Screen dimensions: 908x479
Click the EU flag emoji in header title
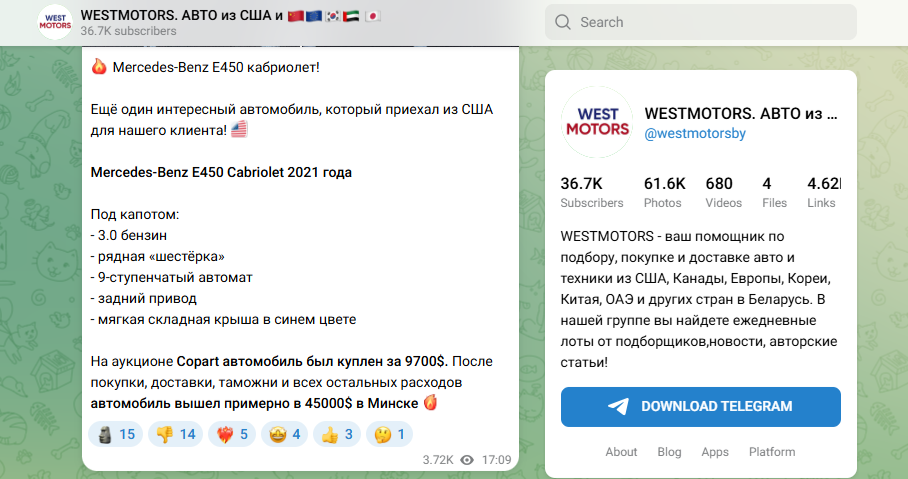tap(314, 16)
